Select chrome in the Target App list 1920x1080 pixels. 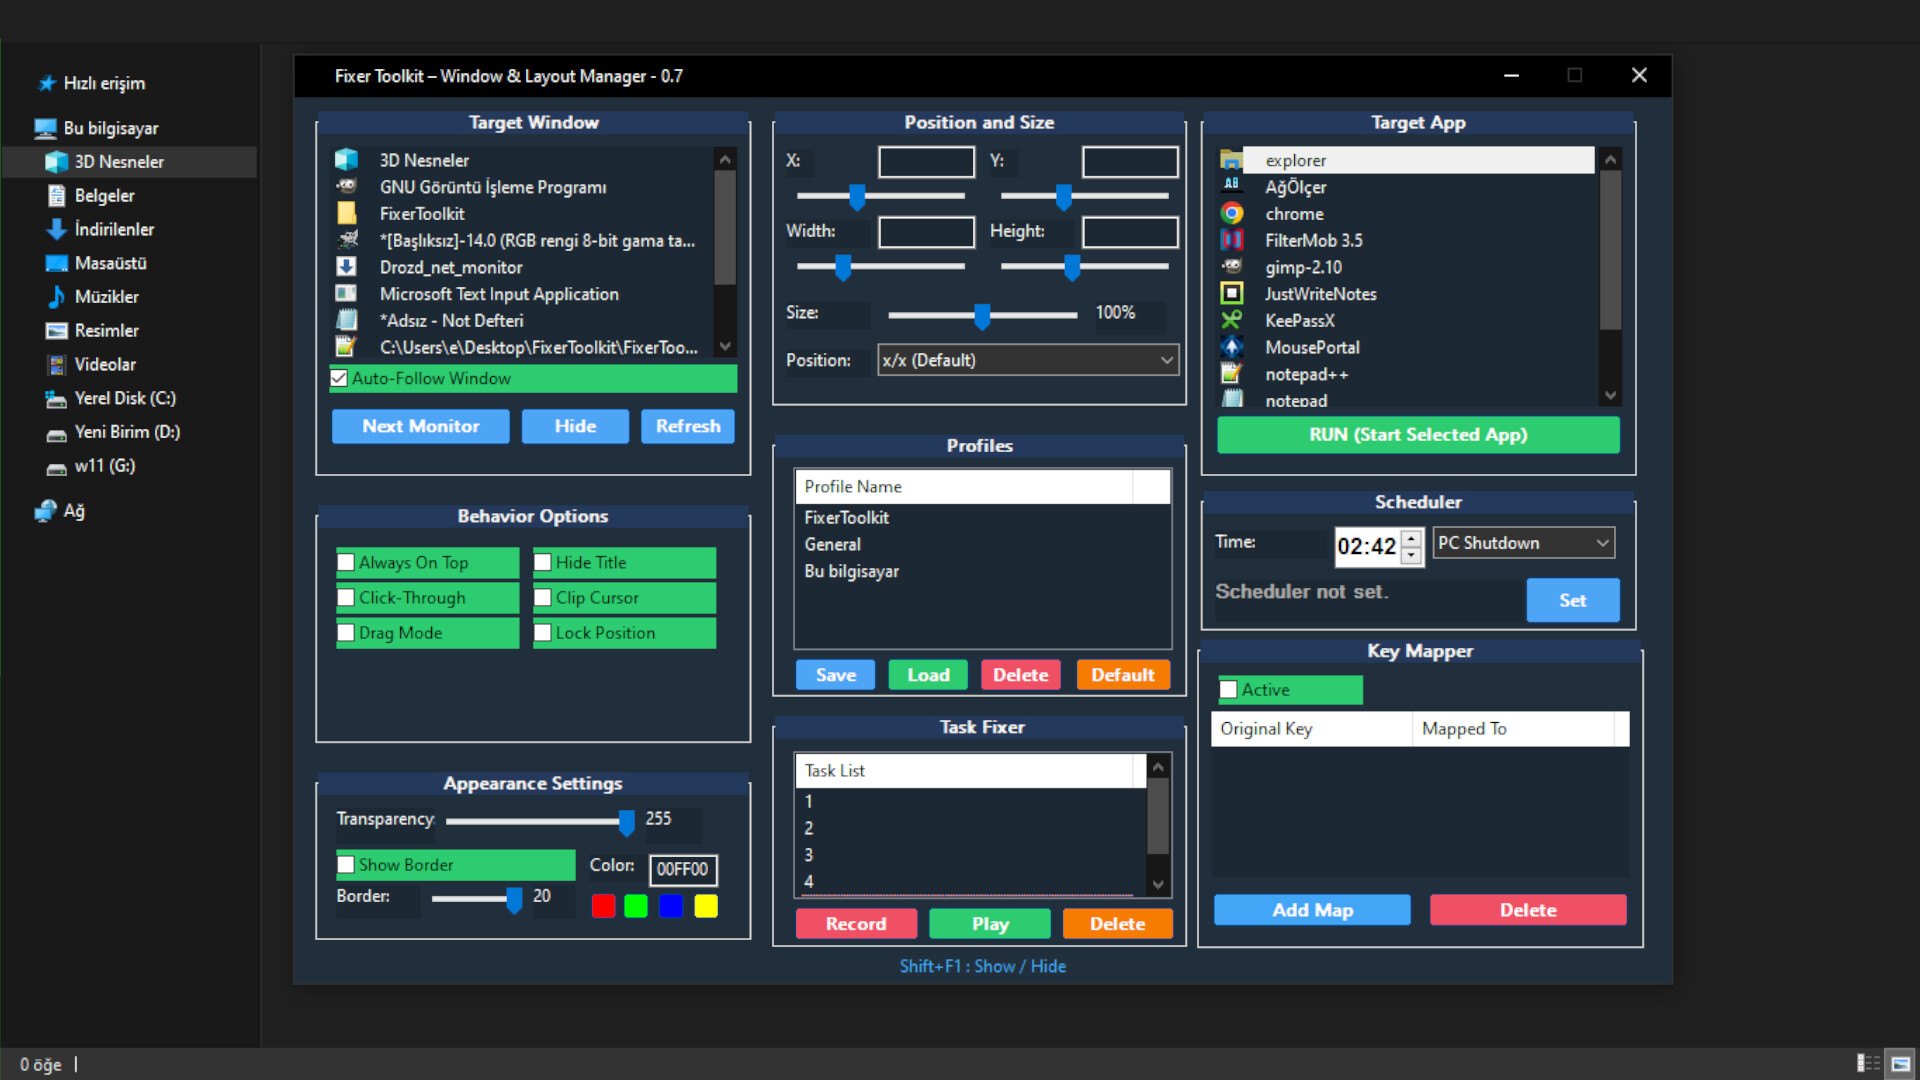click(1295, 213)
